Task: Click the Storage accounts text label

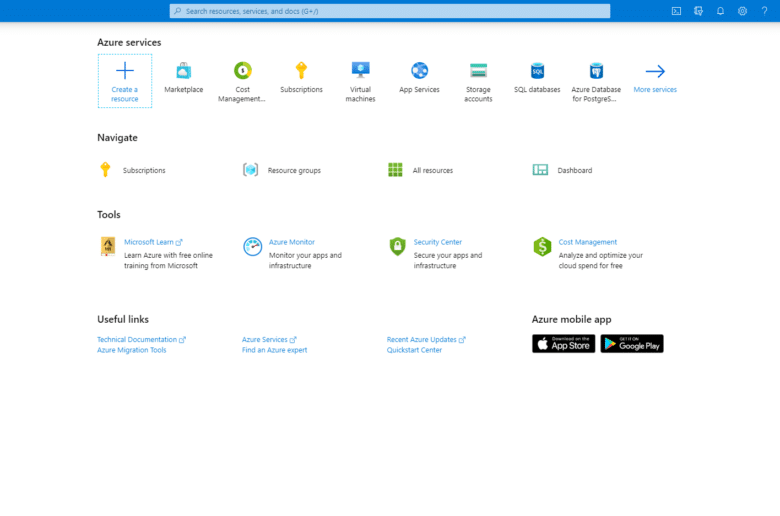Action: point(479,94)
